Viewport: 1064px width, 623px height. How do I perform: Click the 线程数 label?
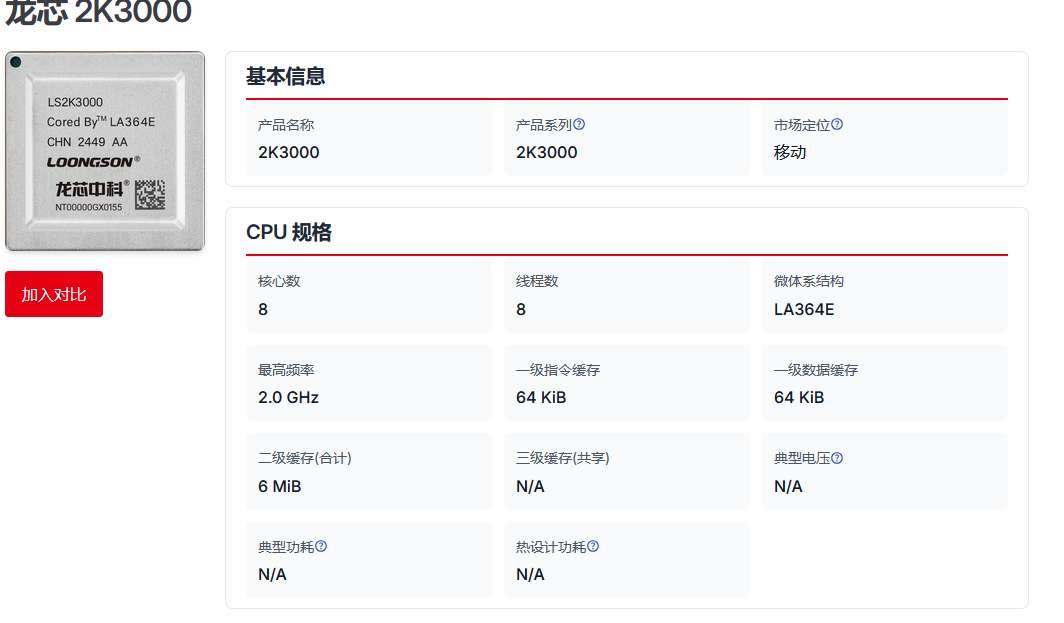pos(537,281)
